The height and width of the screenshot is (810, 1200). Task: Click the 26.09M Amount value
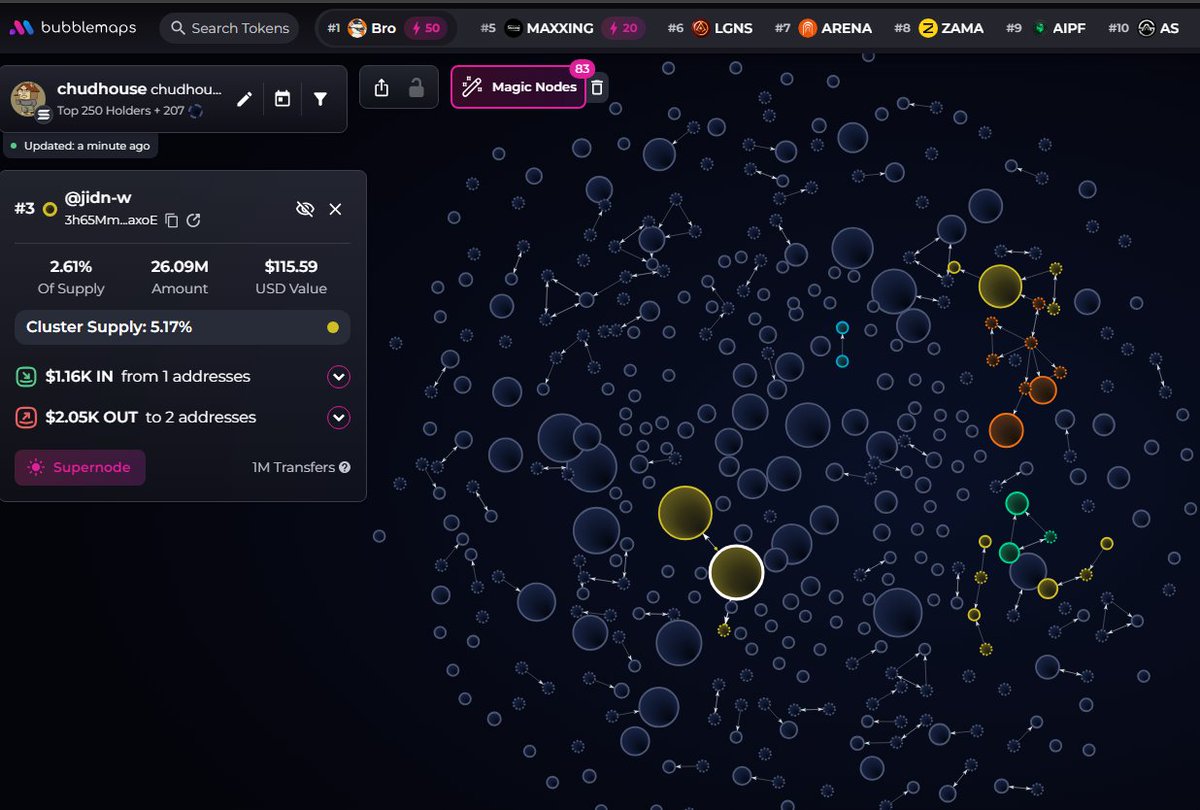click(x=180, y=267)
